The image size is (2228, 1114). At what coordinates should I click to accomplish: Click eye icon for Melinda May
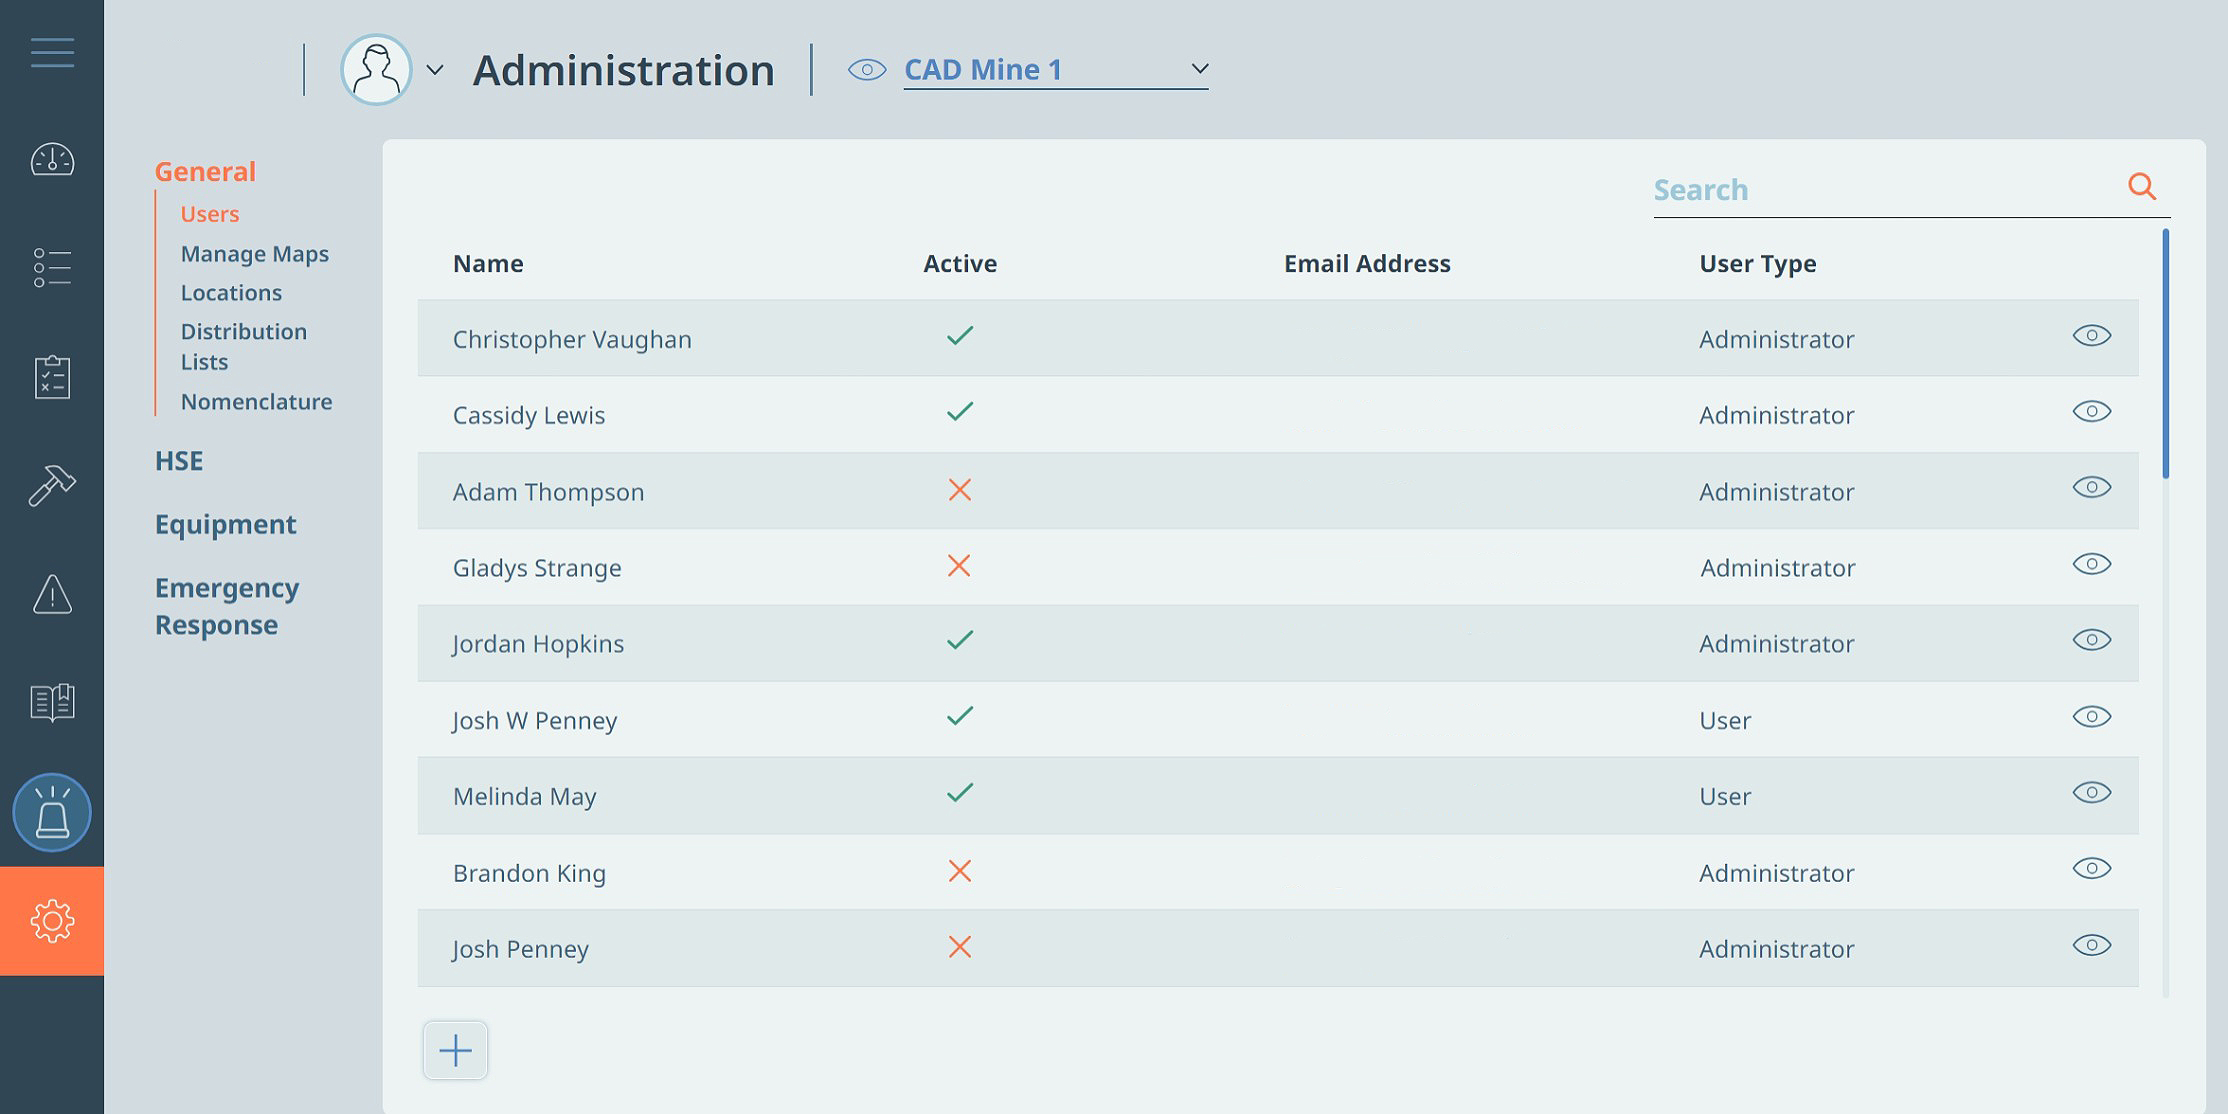2091,793
